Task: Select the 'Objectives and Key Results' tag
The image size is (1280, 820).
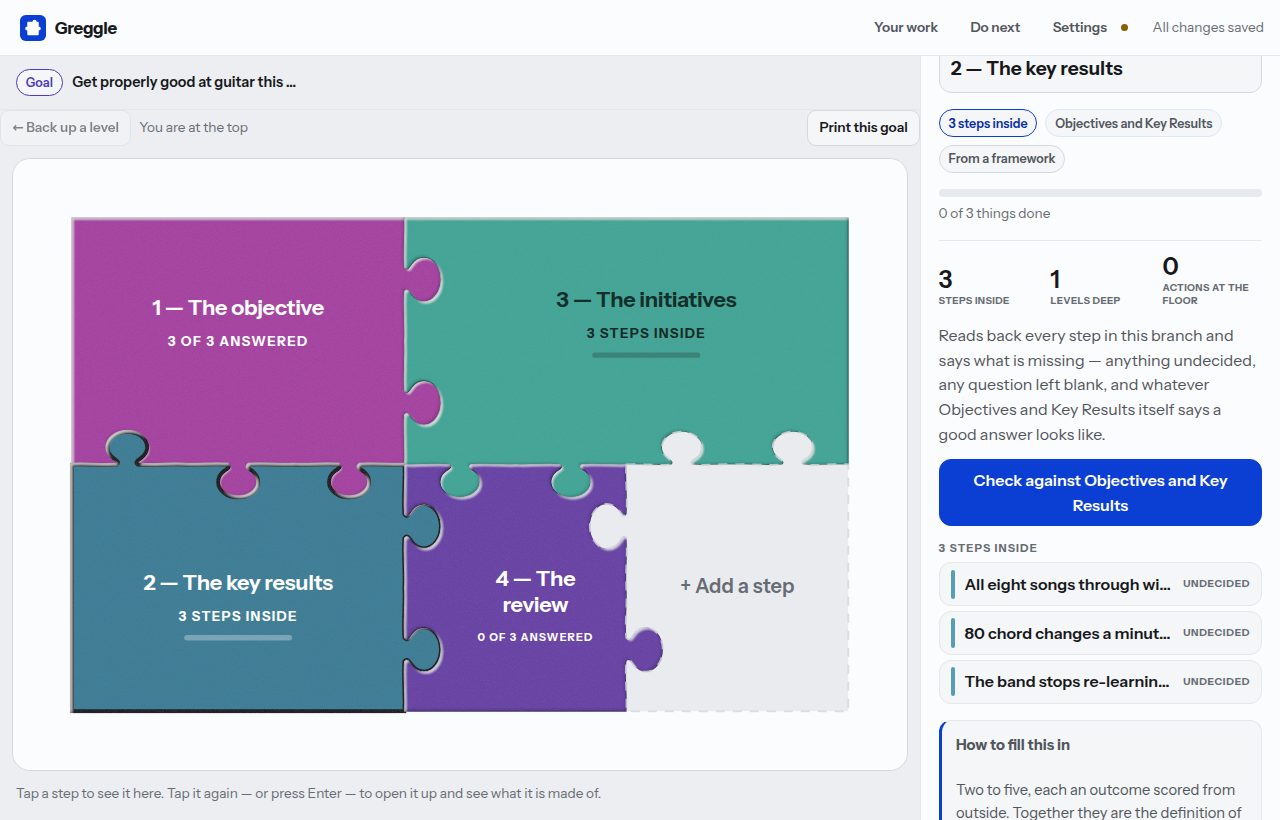Action: [1133, 123]
